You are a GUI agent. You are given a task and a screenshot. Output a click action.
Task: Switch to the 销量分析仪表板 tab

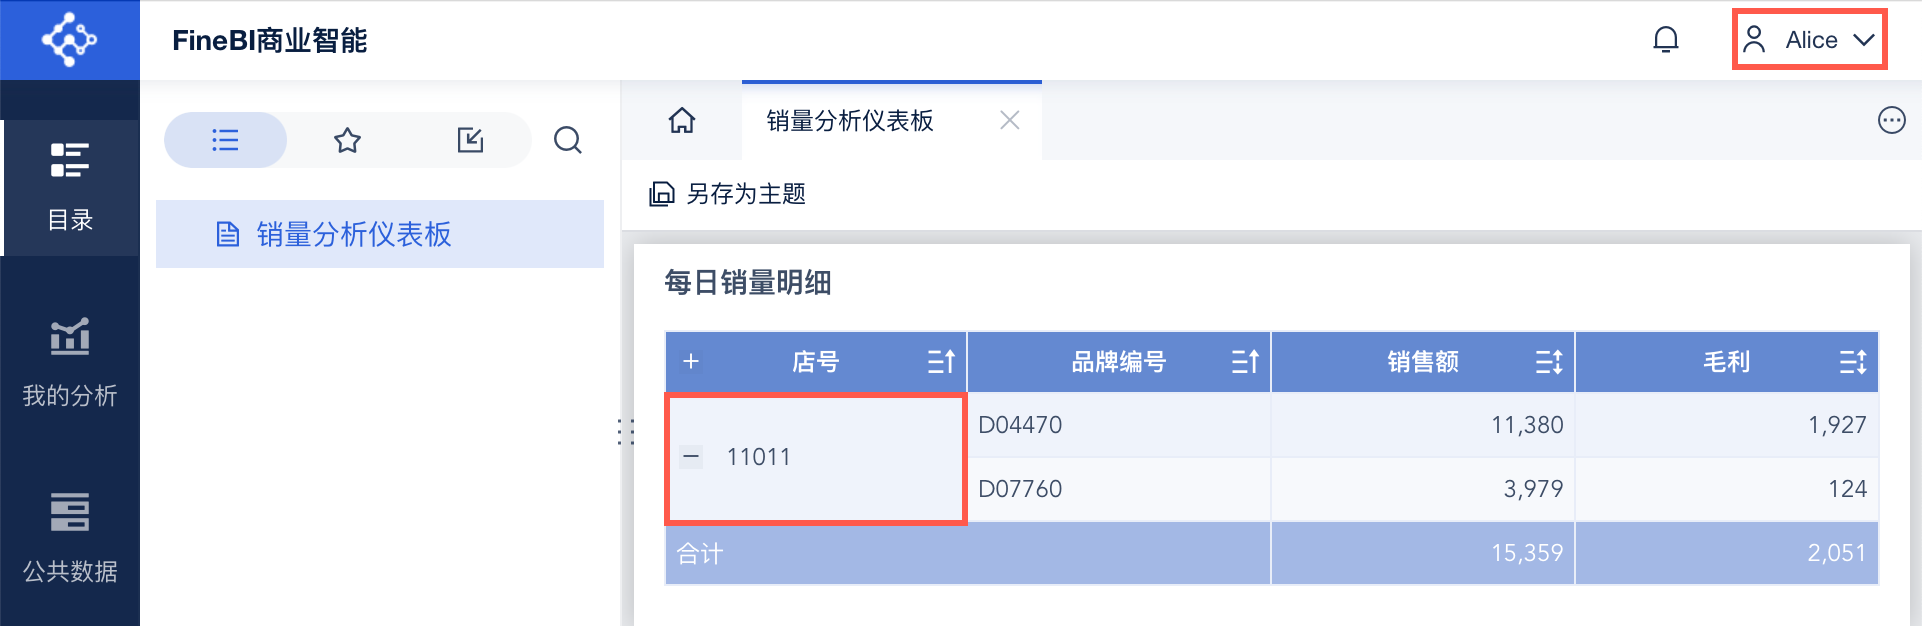(850, 121)
